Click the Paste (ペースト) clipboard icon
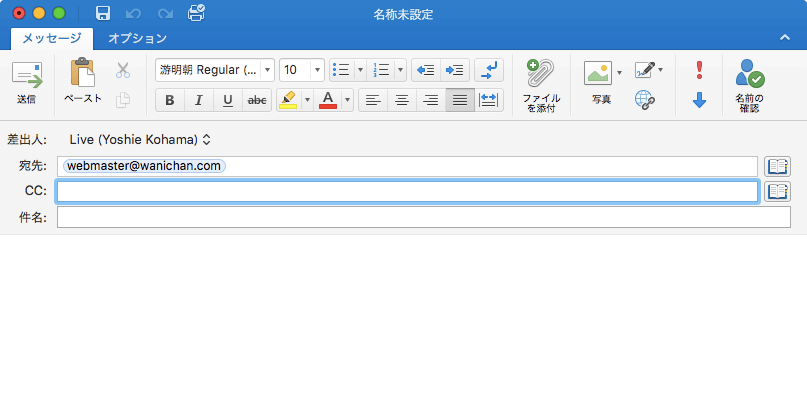This screenshot has height=400, width=807. click(83, 73)
